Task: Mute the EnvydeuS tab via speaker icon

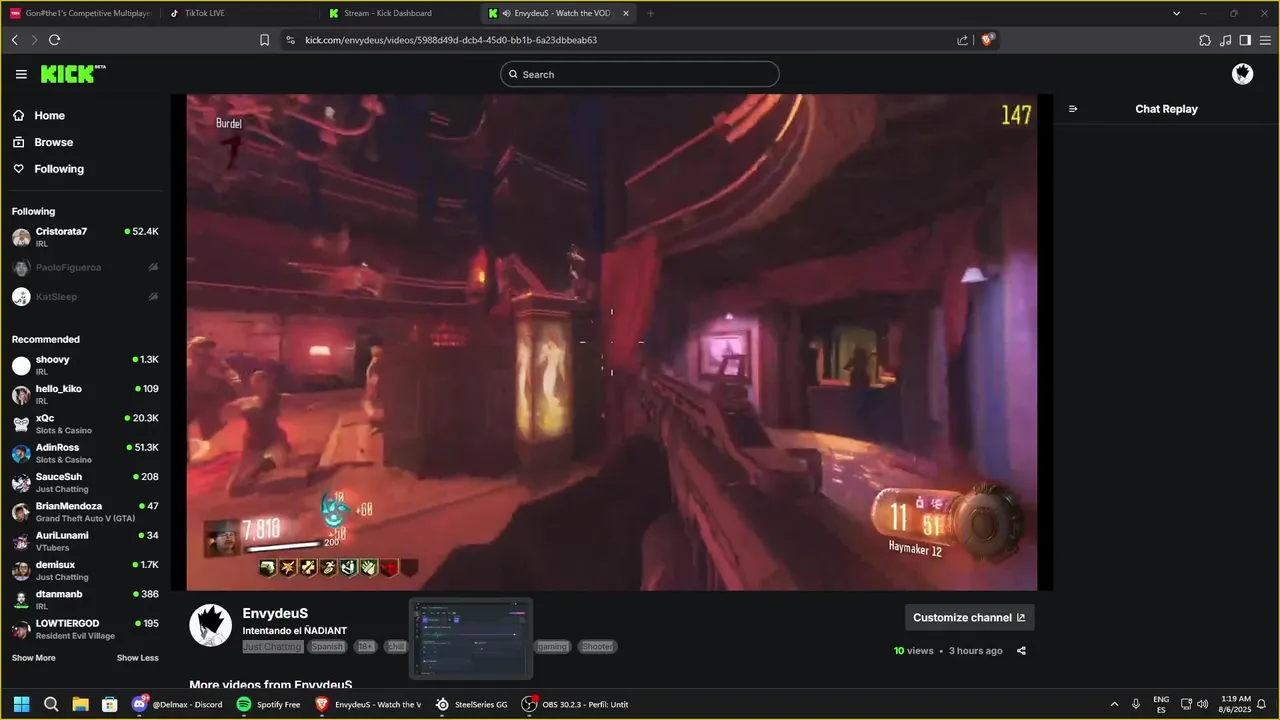Action: tap(507, 13)
